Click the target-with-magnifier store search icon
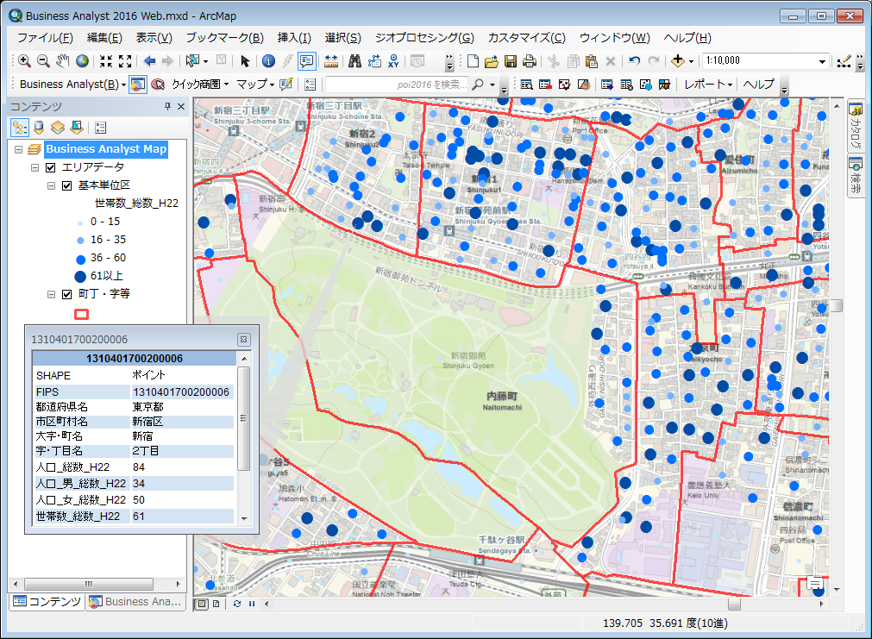This screenshot has width=872, height=639. [x=158, y=85]
